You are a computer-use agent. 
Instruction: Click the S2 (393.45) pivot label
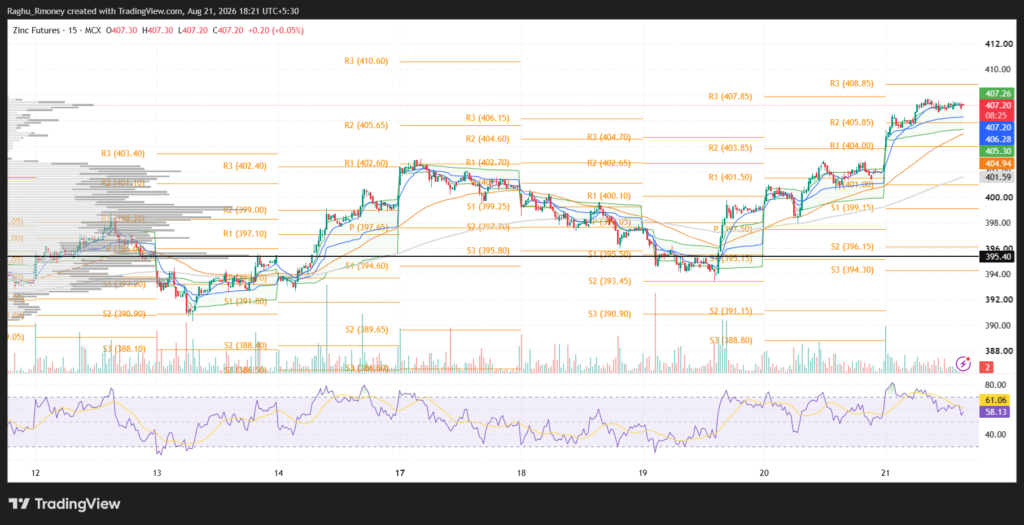pyautogui.click(x=609, y=281)
